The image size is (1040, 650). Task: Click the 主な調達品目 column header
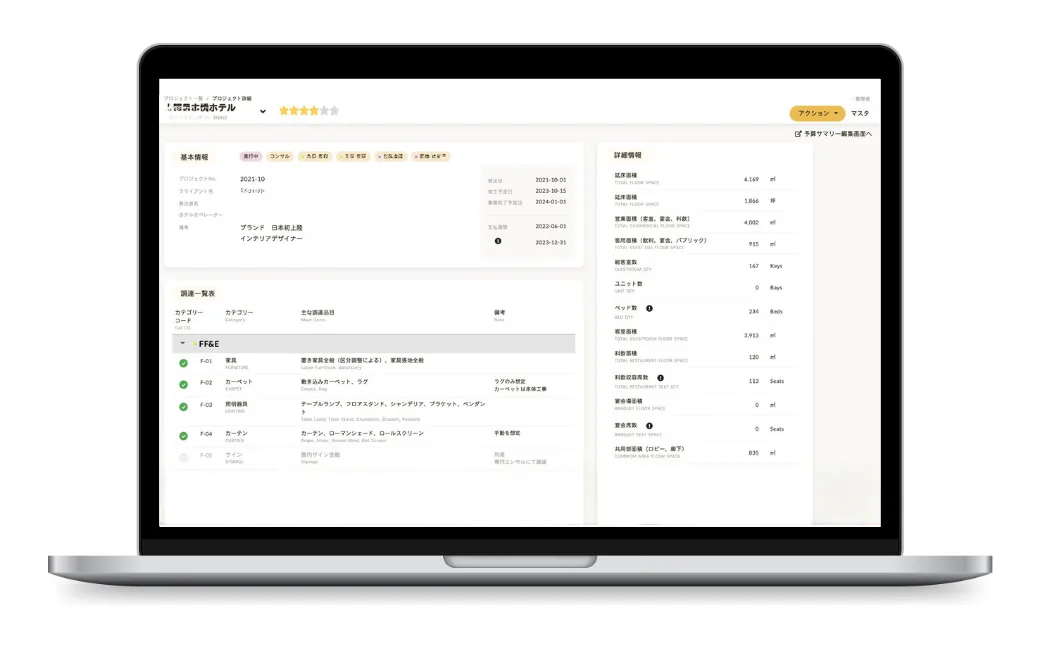318,312
